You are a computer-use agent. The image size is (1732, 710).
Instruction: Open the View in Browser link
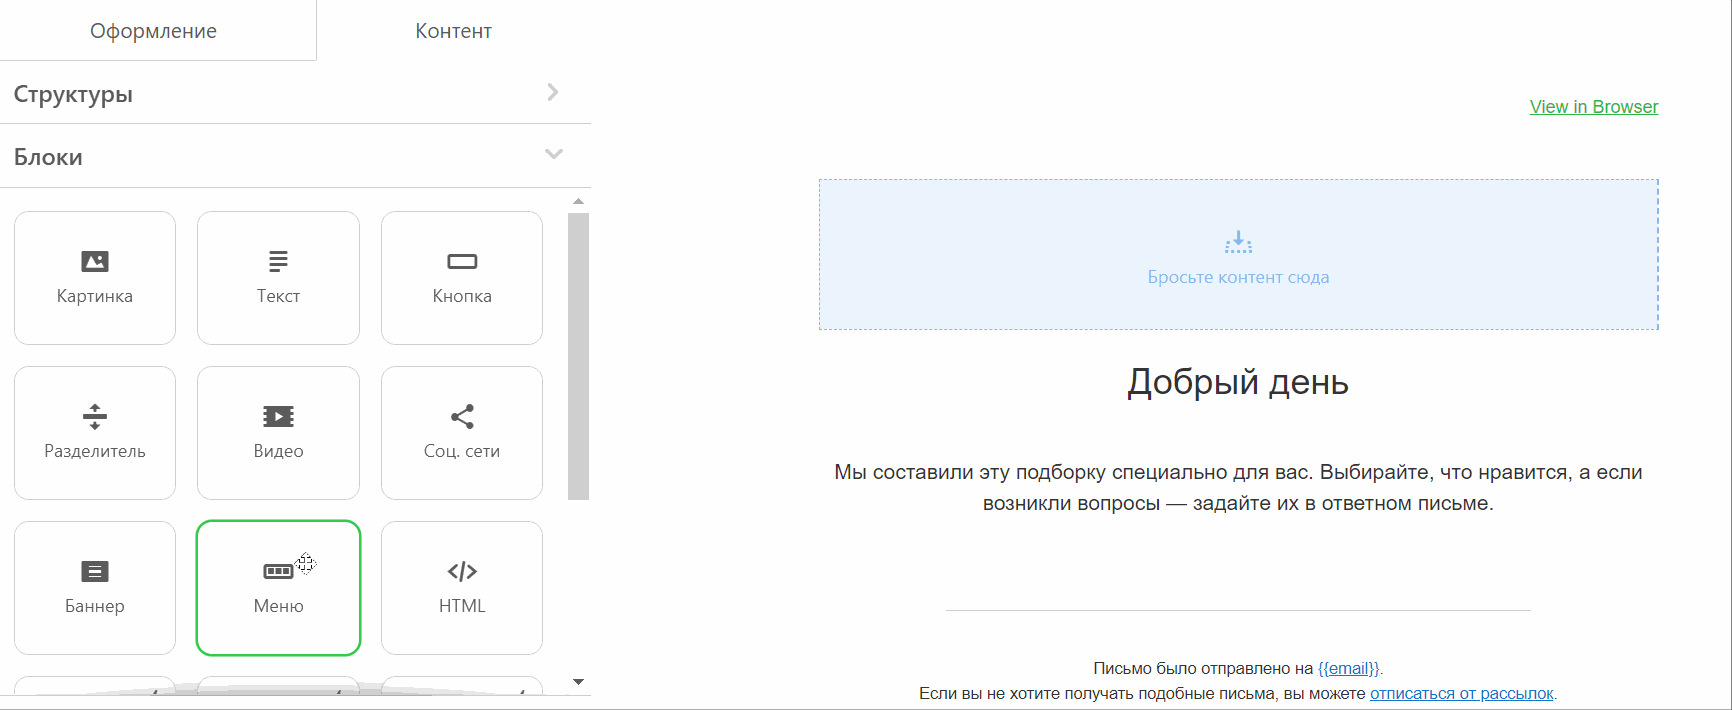coord(1594,107)
